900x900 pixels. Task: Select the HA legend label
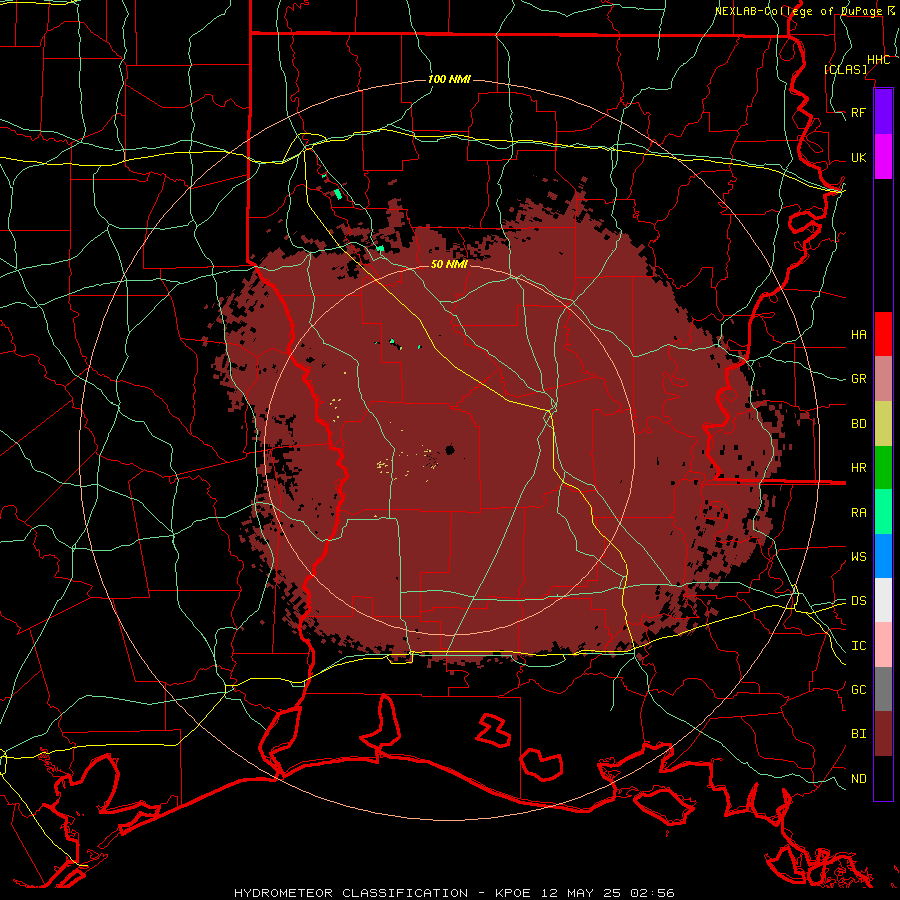coord(859,334)
